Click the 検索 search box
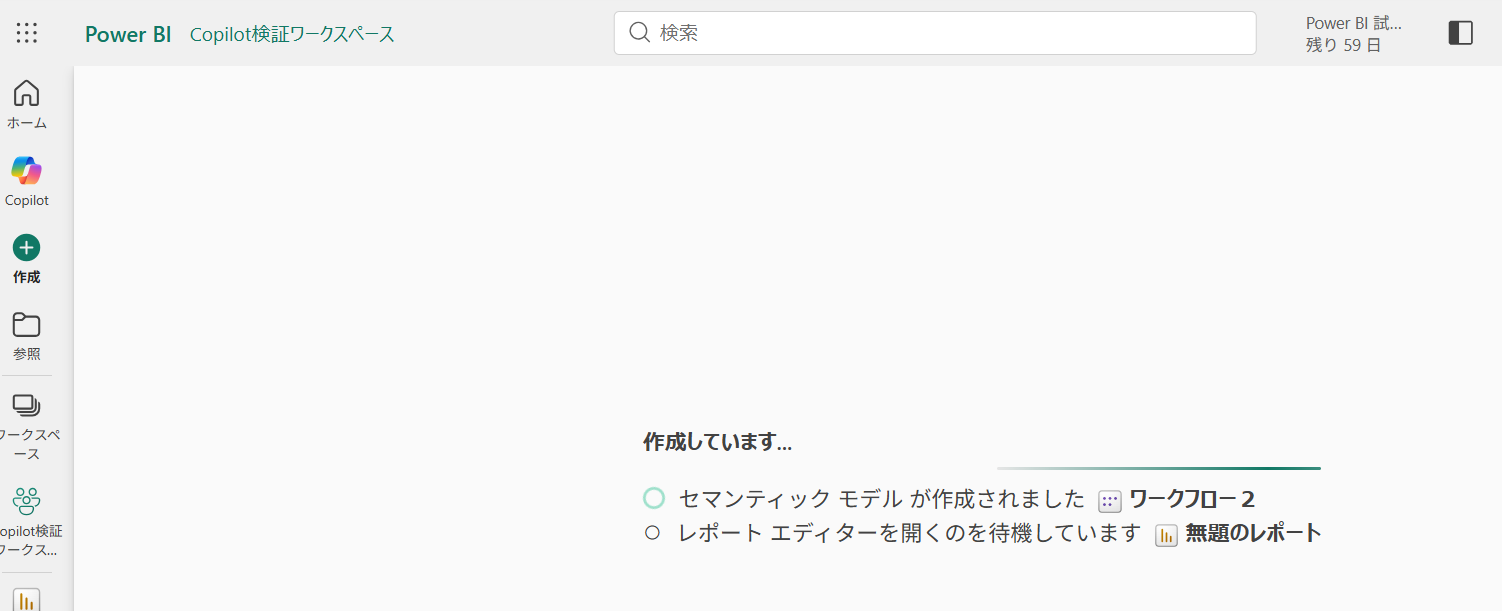1502x611 pixels. pyautogui.click(x=935, y=33)
